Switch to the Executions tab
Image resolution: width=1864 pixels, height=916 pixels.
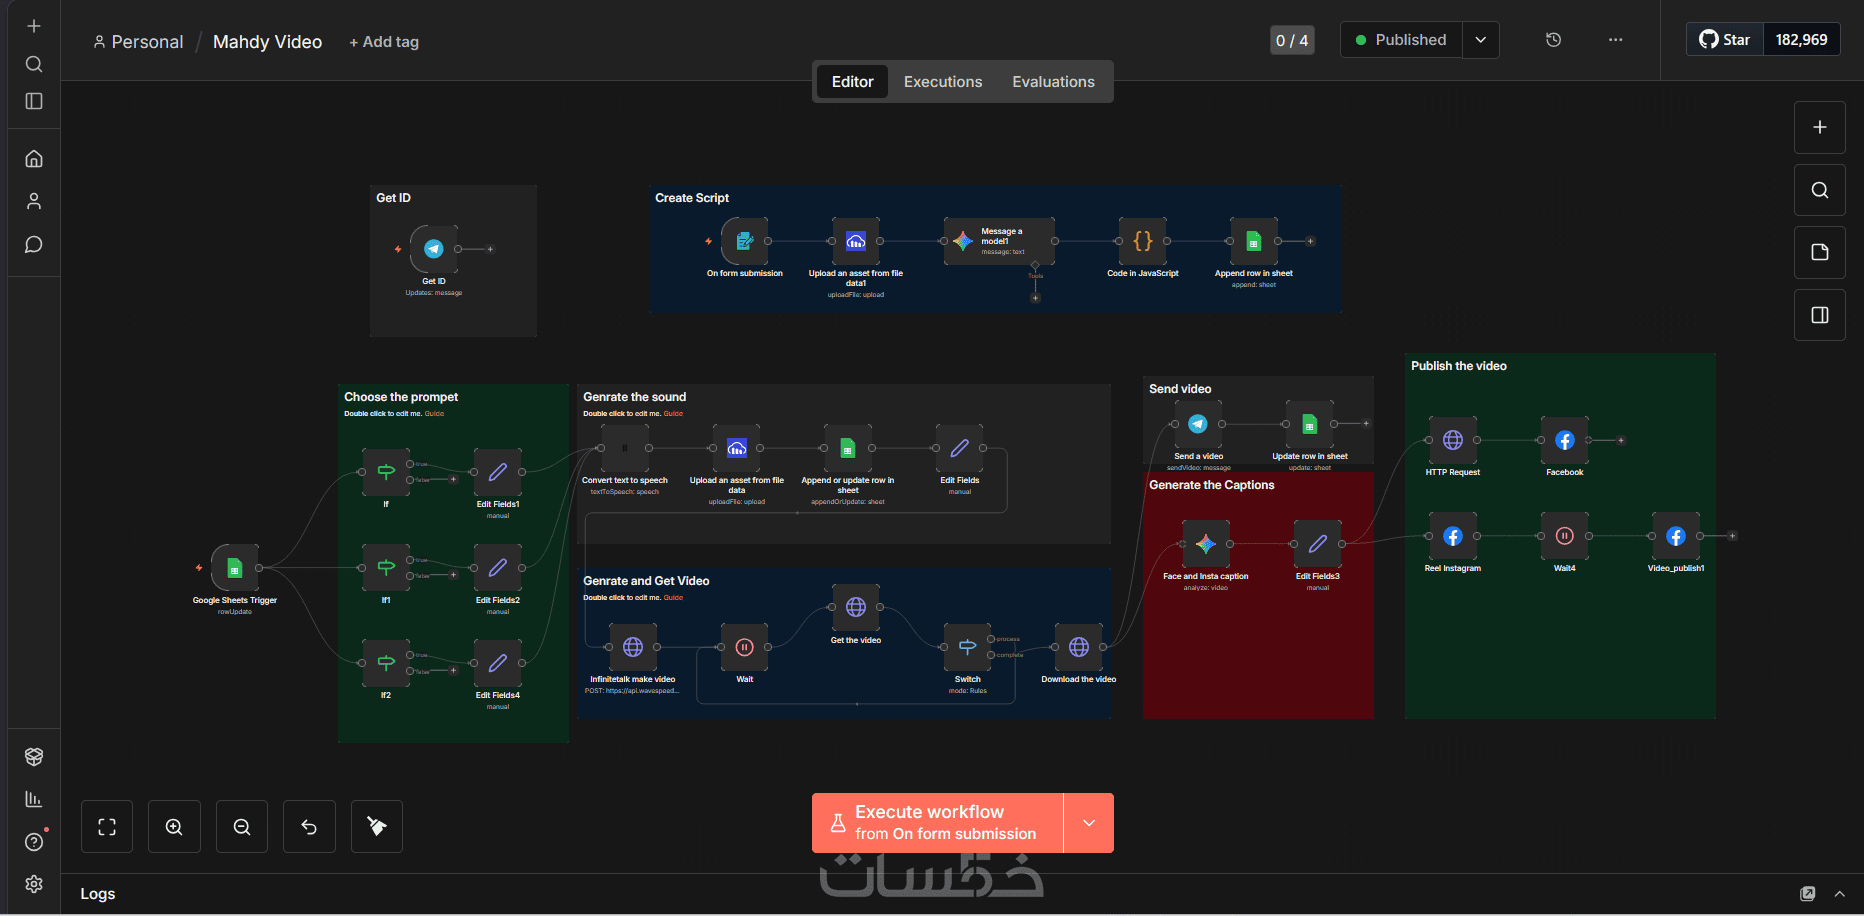pos(943,82)
